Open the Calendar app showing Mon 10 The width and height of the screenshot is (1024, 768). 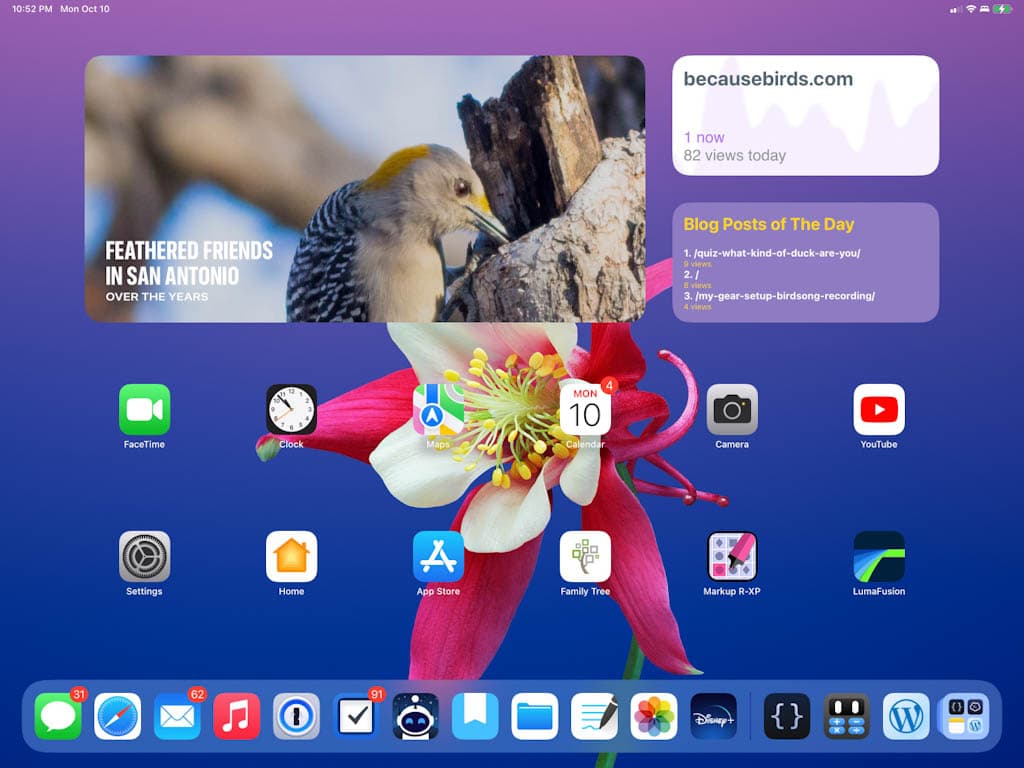click(x=585, y=409)
